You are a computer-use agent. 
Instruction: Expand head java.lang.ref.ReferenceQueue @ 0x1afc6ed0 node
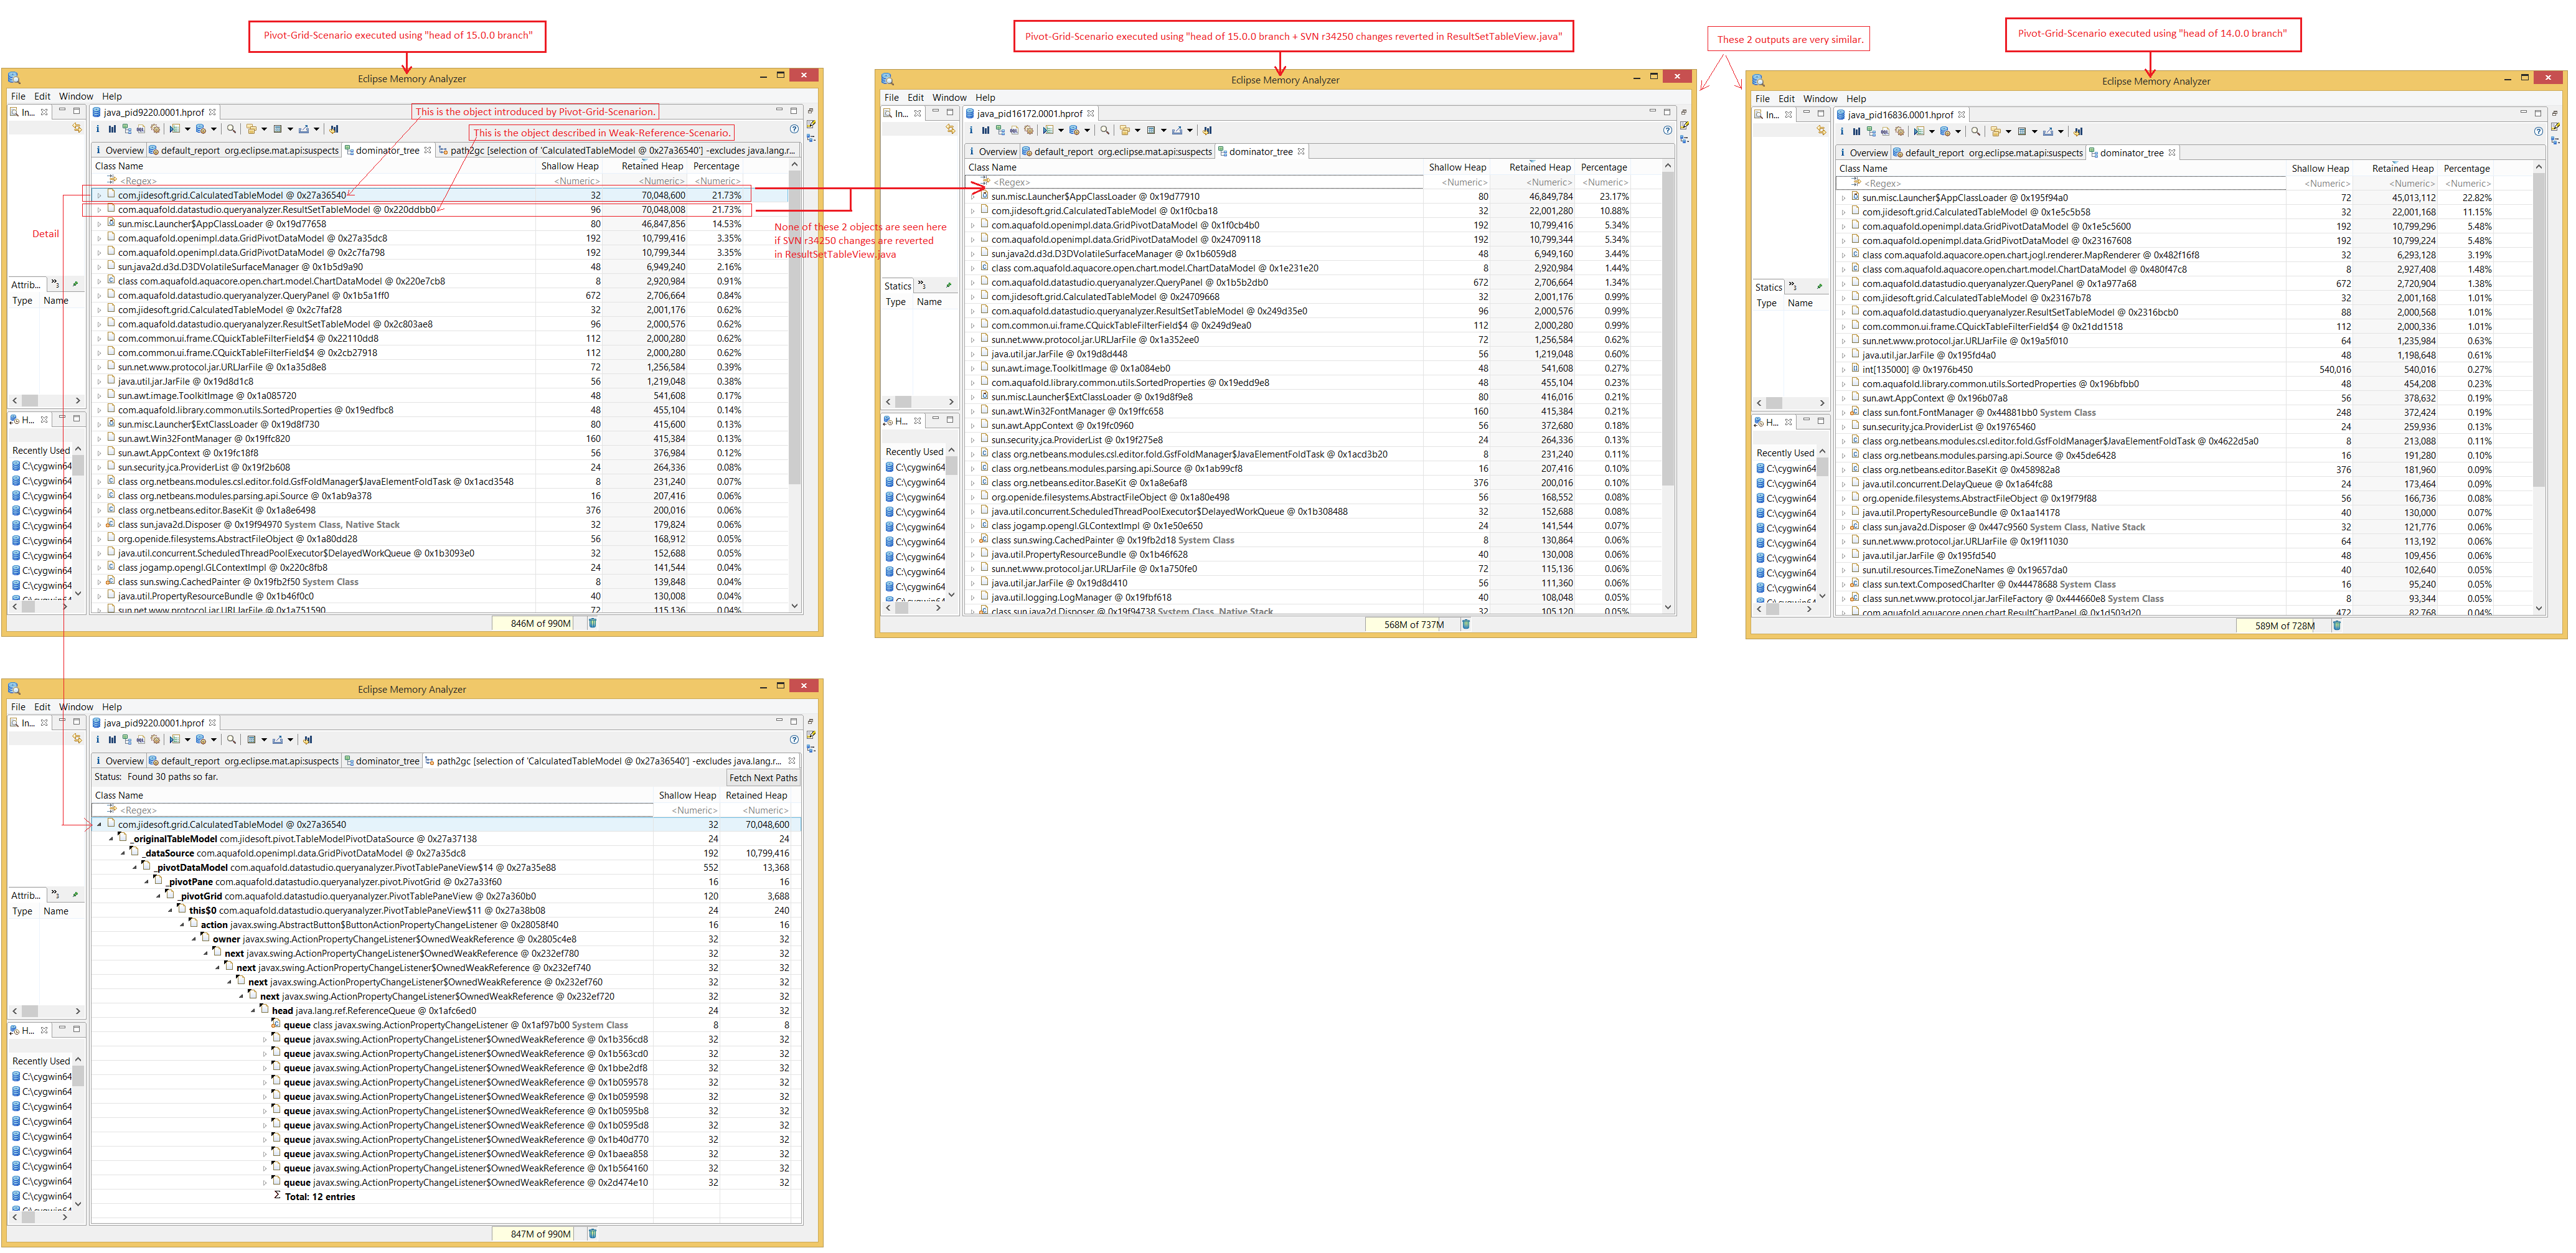(x=252, y=1010)
